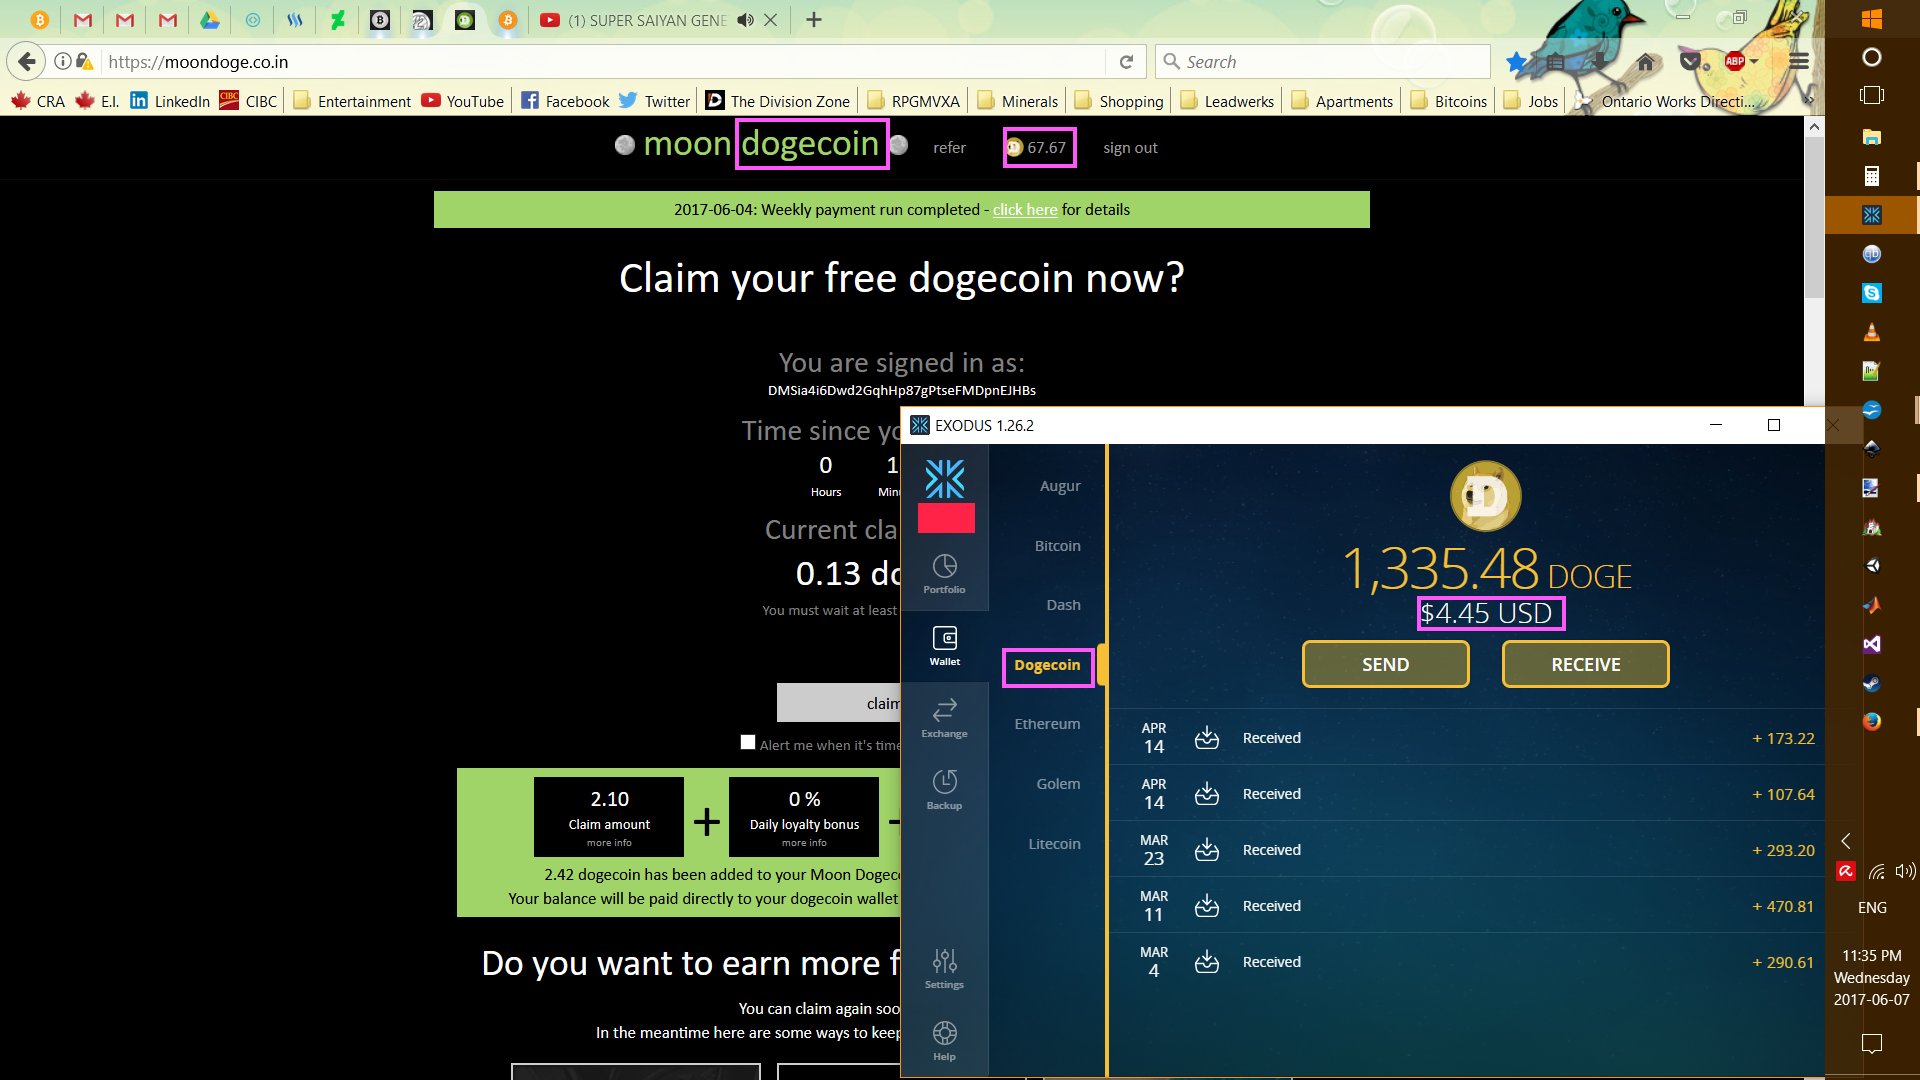Click the SEND button for Dogecoin
The height and width of the screenshot is (1080, 1920).
tap(1385, 663)
